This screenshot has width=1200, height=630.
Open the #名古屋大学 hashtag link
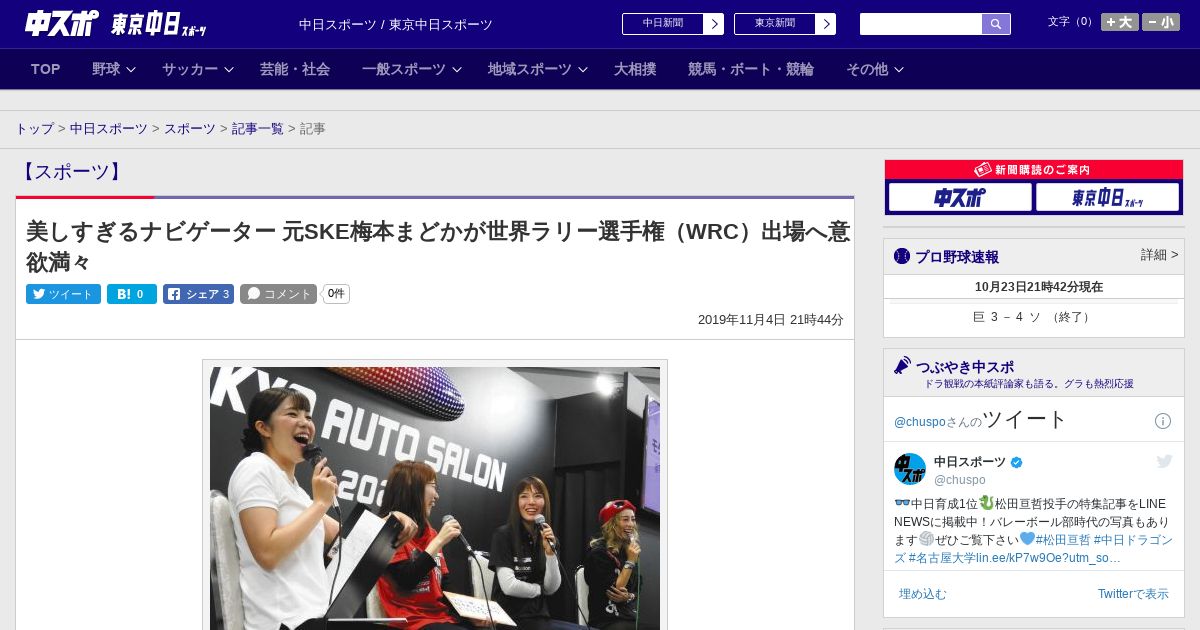tap(941, 558)
